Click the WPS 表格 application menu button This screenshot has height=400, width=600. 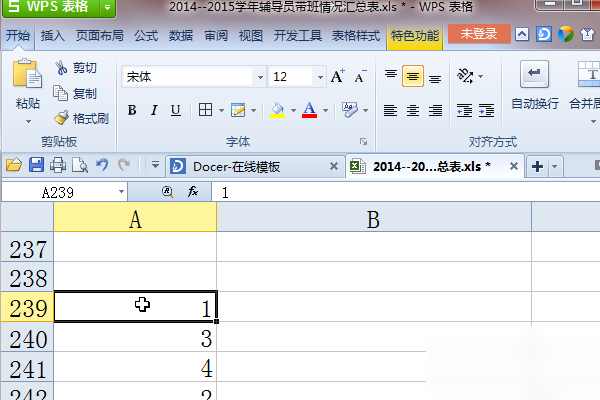pos(51,8)
